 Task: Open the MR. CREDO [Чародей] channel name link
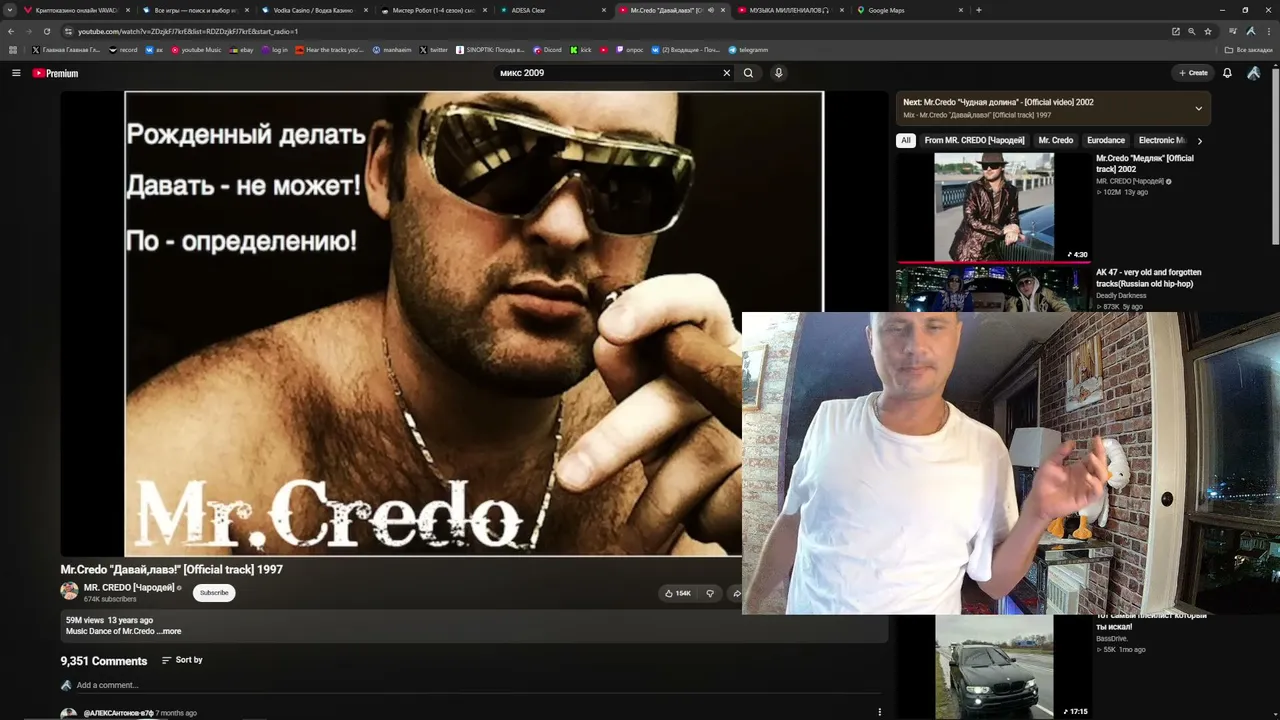point(129,588)
